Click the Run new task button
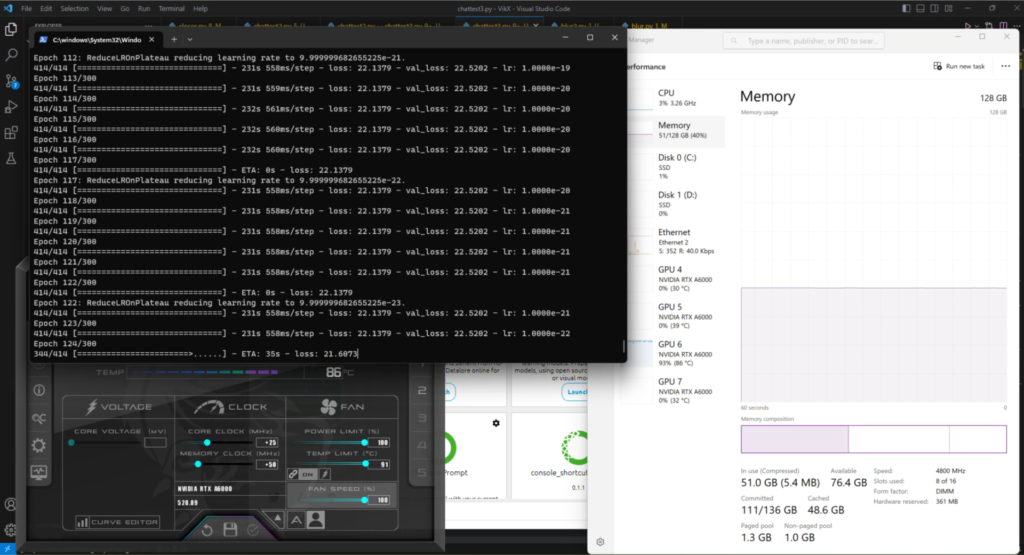Screen dimensions: 1024x555 (959, 66)
